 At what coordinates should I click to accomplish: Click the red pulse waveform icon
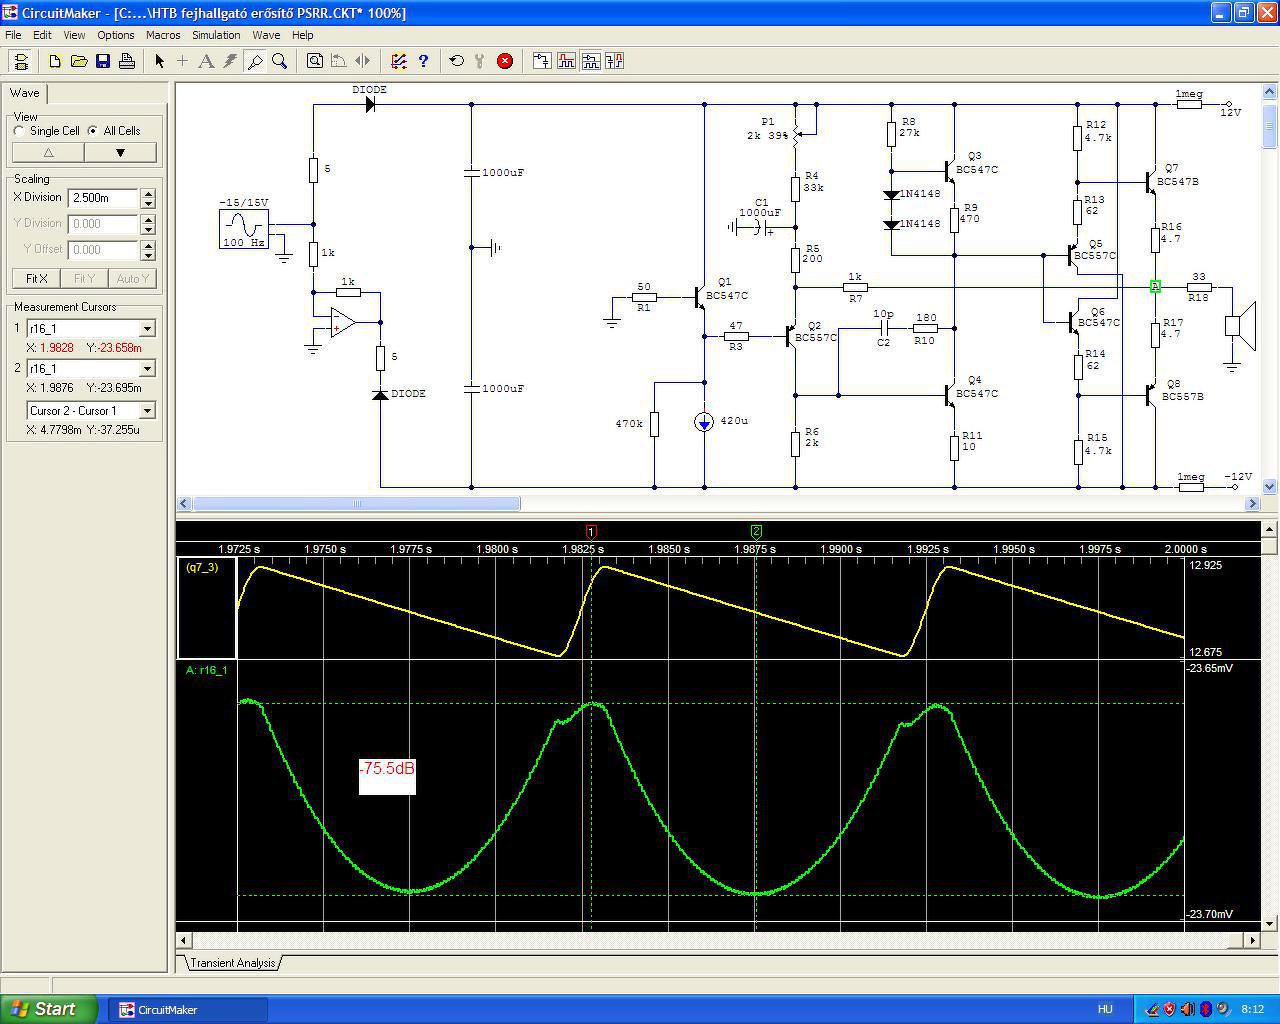point(566,61)
